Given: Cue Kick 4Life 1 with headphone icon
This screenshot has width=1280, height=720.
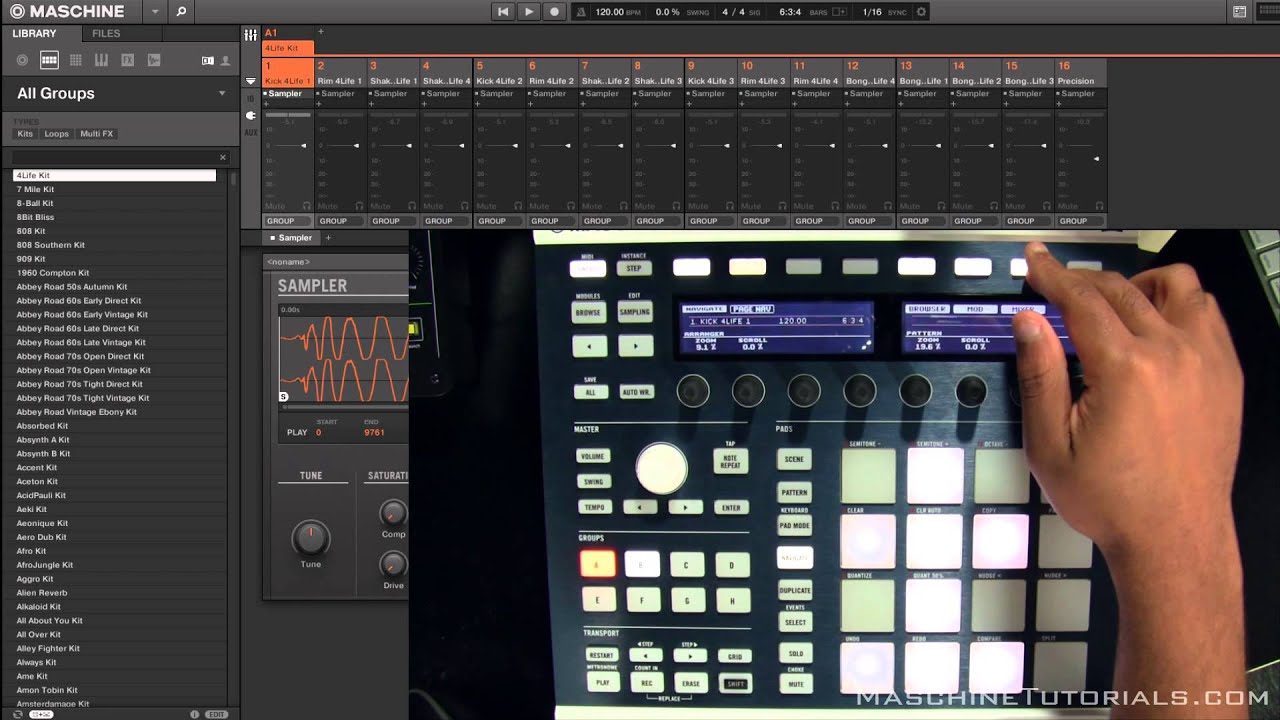Looking at the screenshot, I should tap(306, 206).
